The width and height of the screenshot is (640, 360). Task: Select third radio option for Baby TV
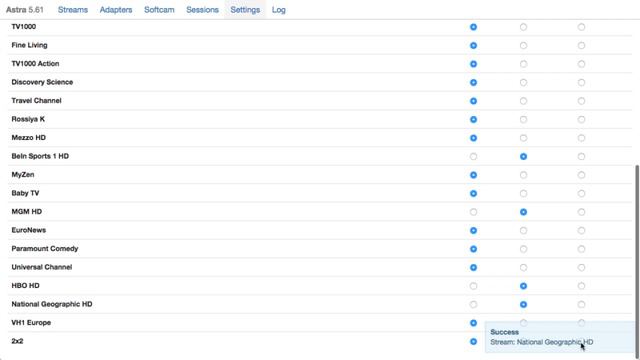(581, 193)
